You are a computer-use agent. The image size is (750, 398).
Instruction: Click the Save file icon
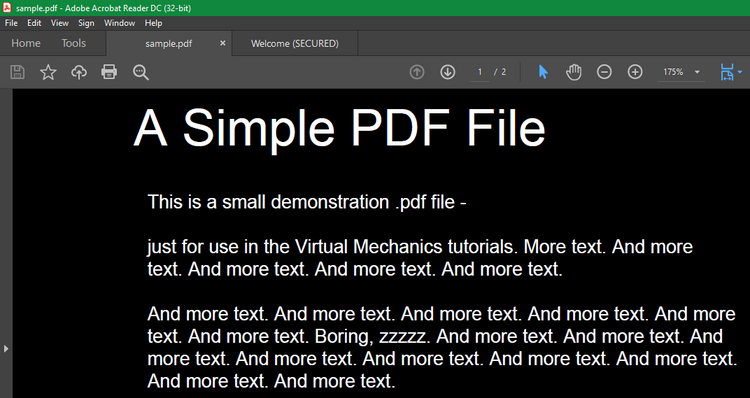(18, 72)
